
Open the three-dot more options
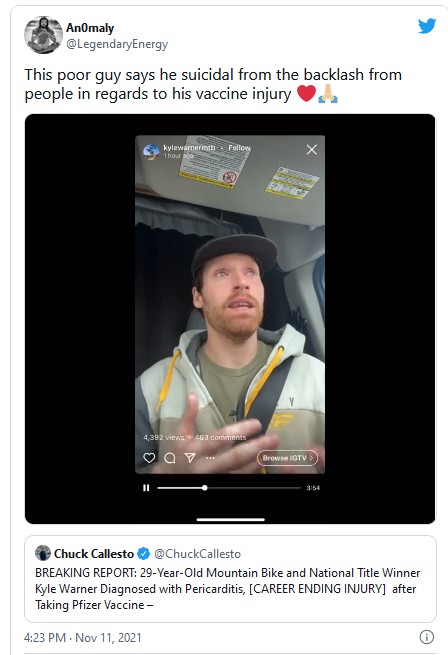(x=210, y=458)
